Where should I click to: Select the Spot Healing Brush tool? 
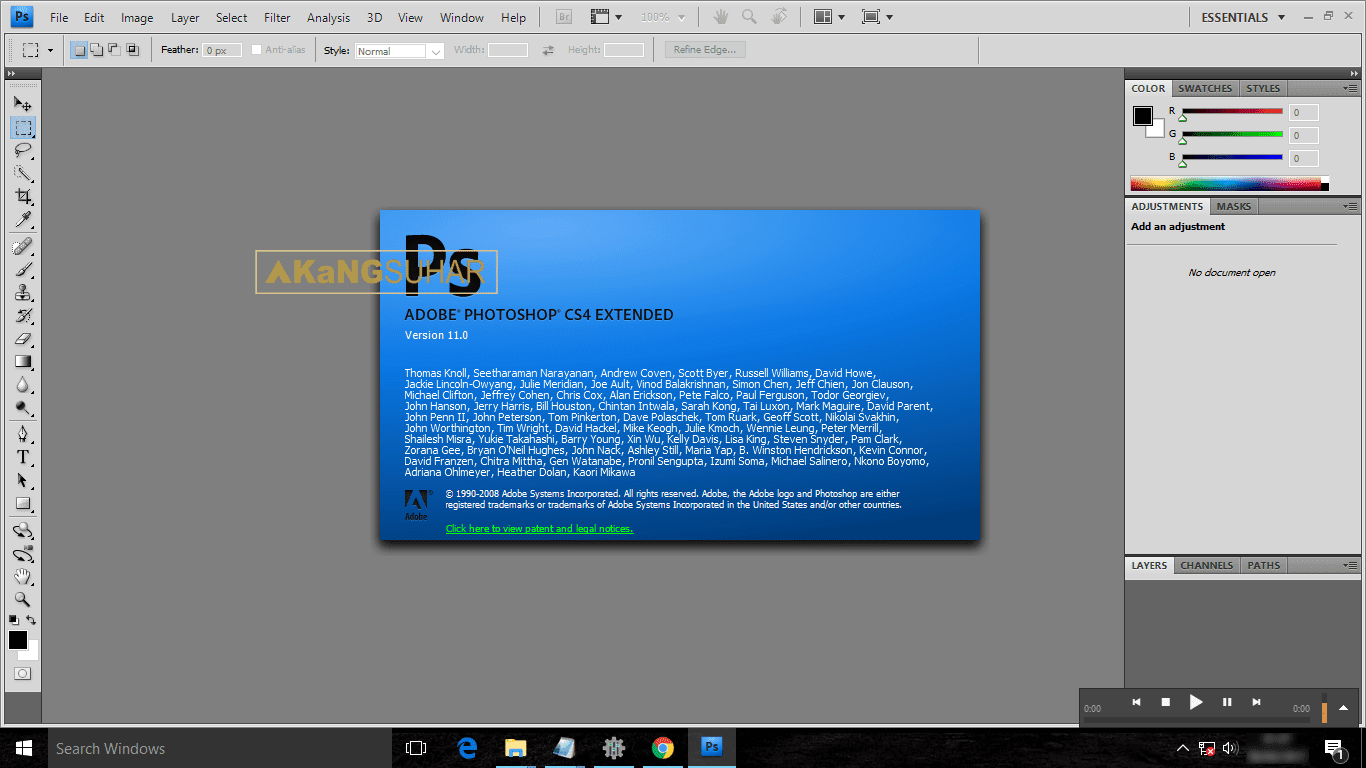pyautogui.click(x=22, y=247)
